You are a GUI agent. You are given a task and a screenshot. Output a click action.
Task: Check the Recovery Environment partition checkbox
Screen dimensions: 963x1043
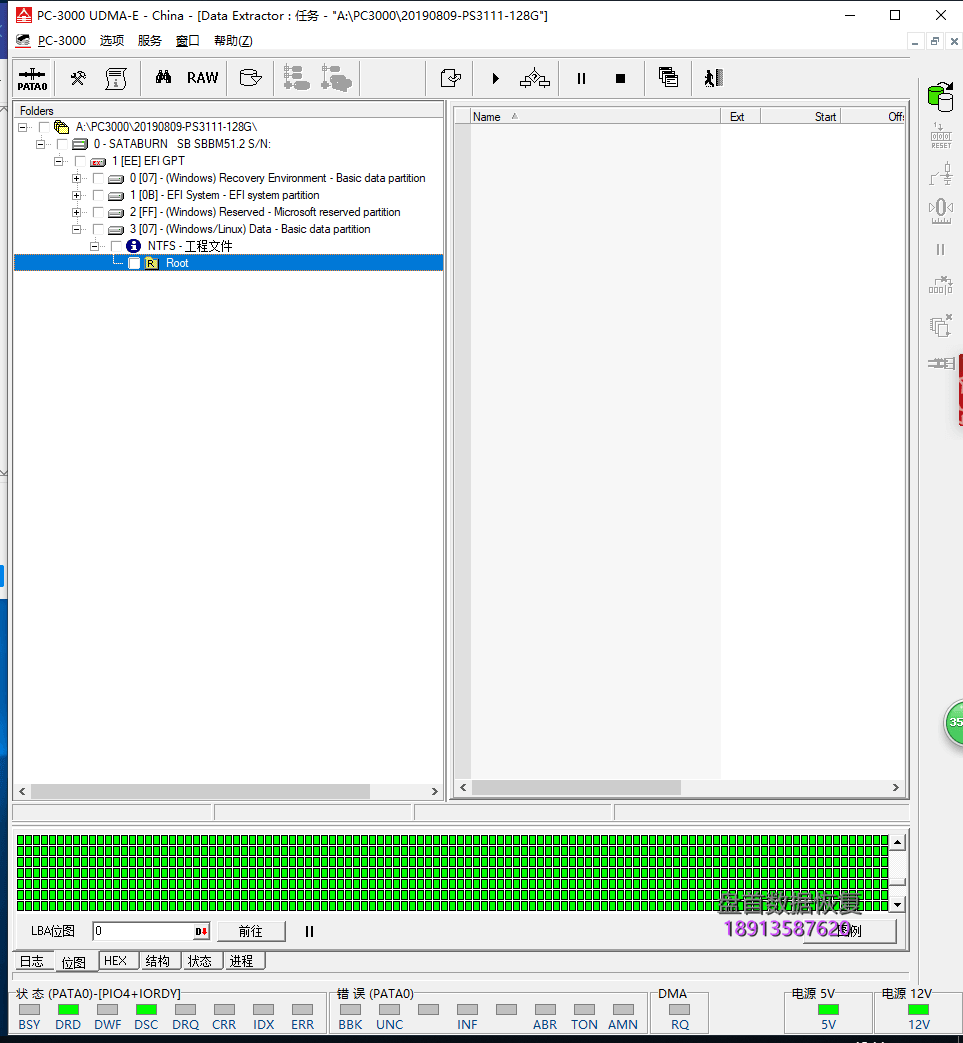click(x=98, y=178)
